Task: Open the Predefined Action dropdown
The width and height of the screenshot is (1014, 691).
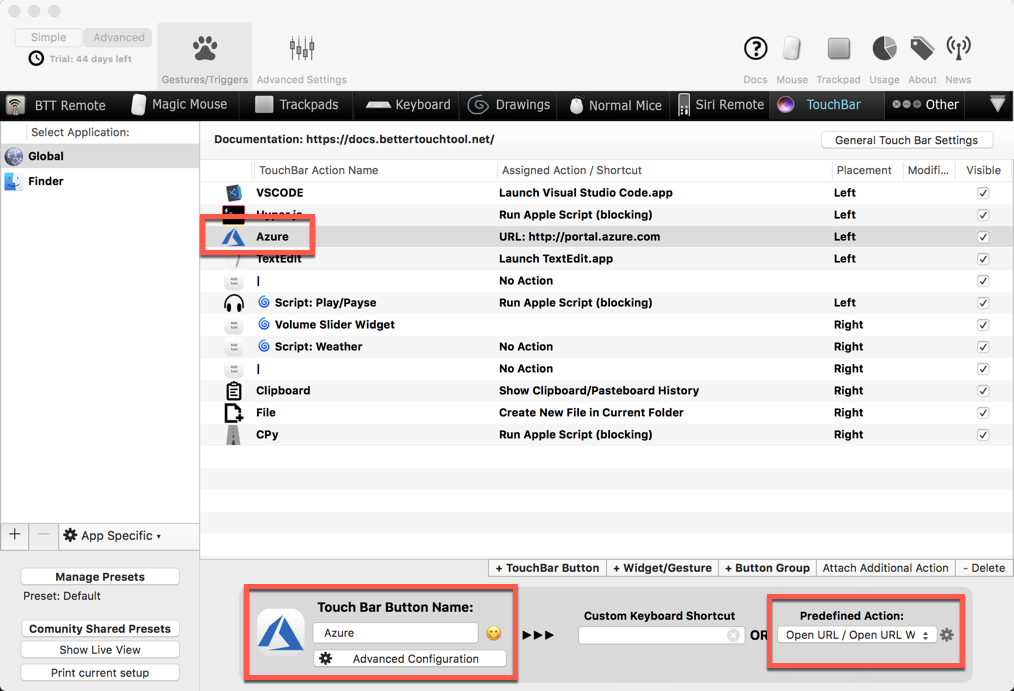Action: (x=857, y=635)
